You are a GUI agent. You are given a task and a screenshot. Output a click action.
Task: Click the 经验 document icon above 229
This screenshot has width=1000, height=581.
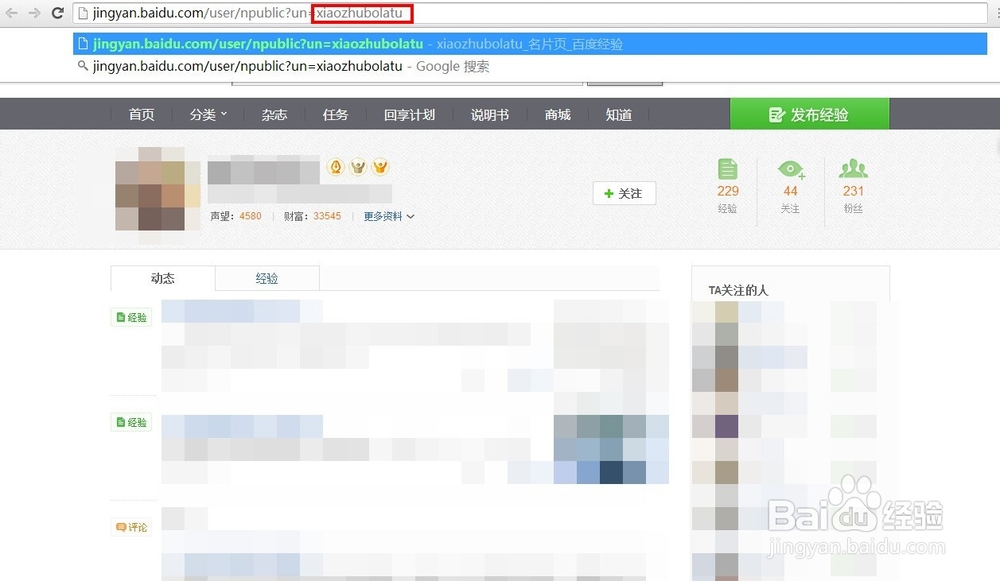pos(727,171)
